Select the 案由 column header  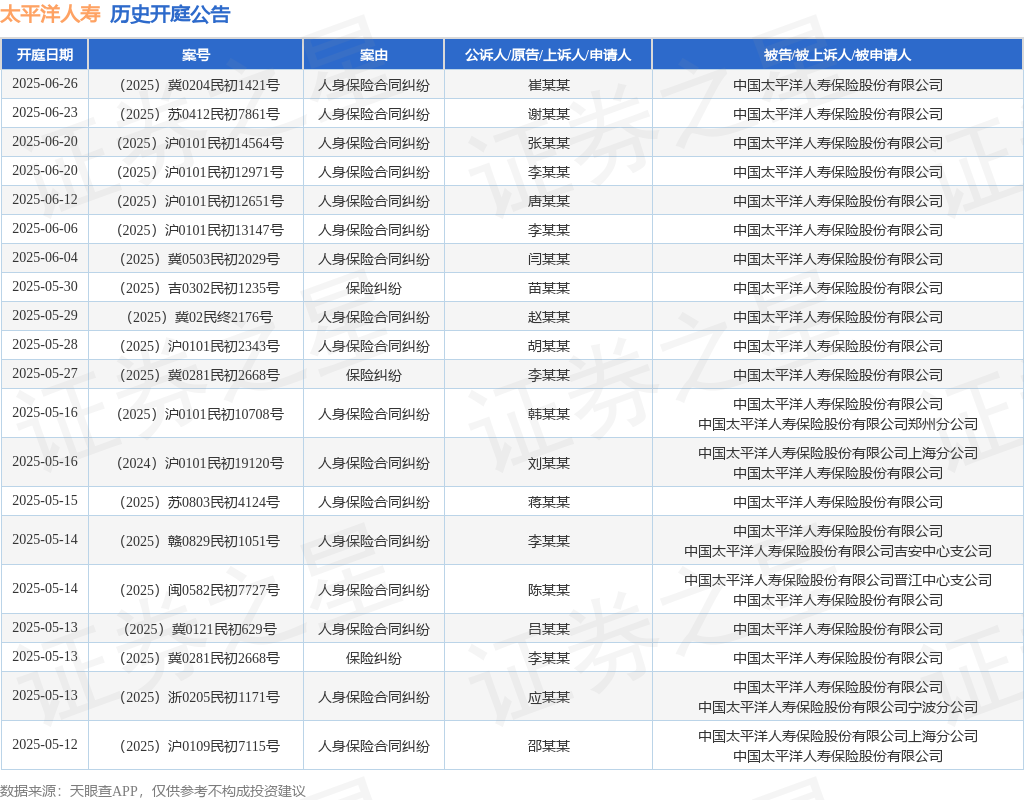pos(374,55)
